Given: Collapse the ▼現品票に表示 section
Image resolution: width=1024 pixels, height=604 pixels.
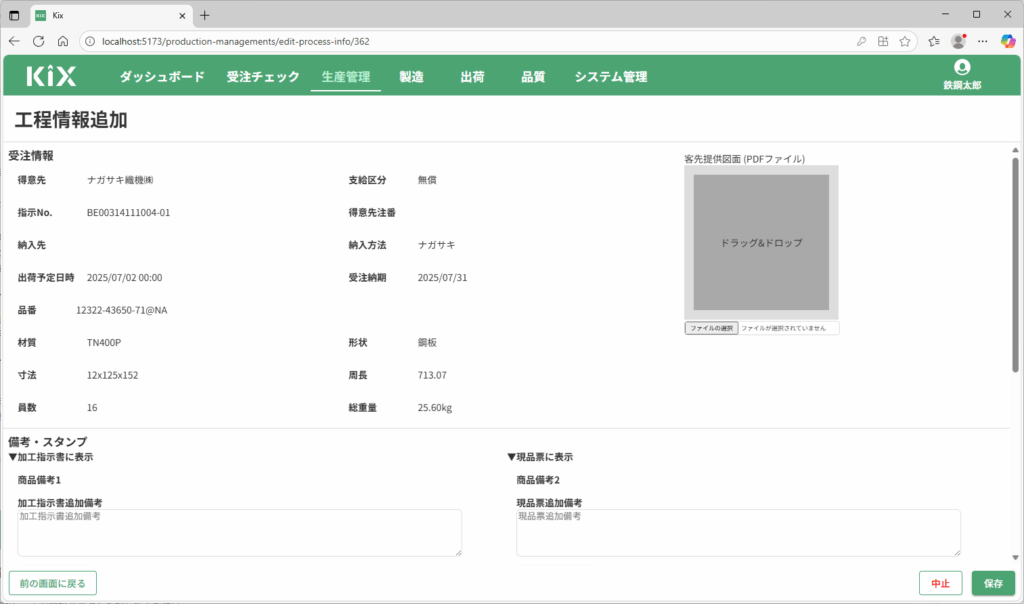Looking at the screenshot, I should (x=540, y=457).
